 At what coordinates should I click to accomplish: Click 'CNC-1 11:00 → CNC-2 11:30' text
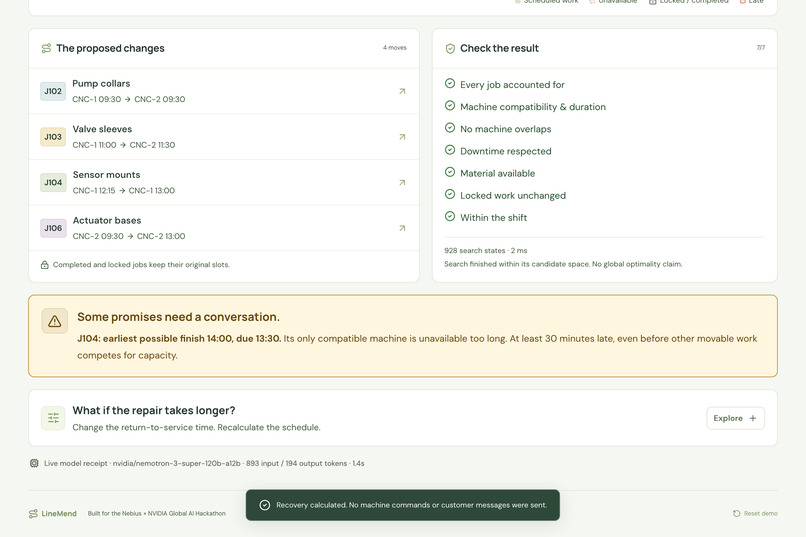123,145
